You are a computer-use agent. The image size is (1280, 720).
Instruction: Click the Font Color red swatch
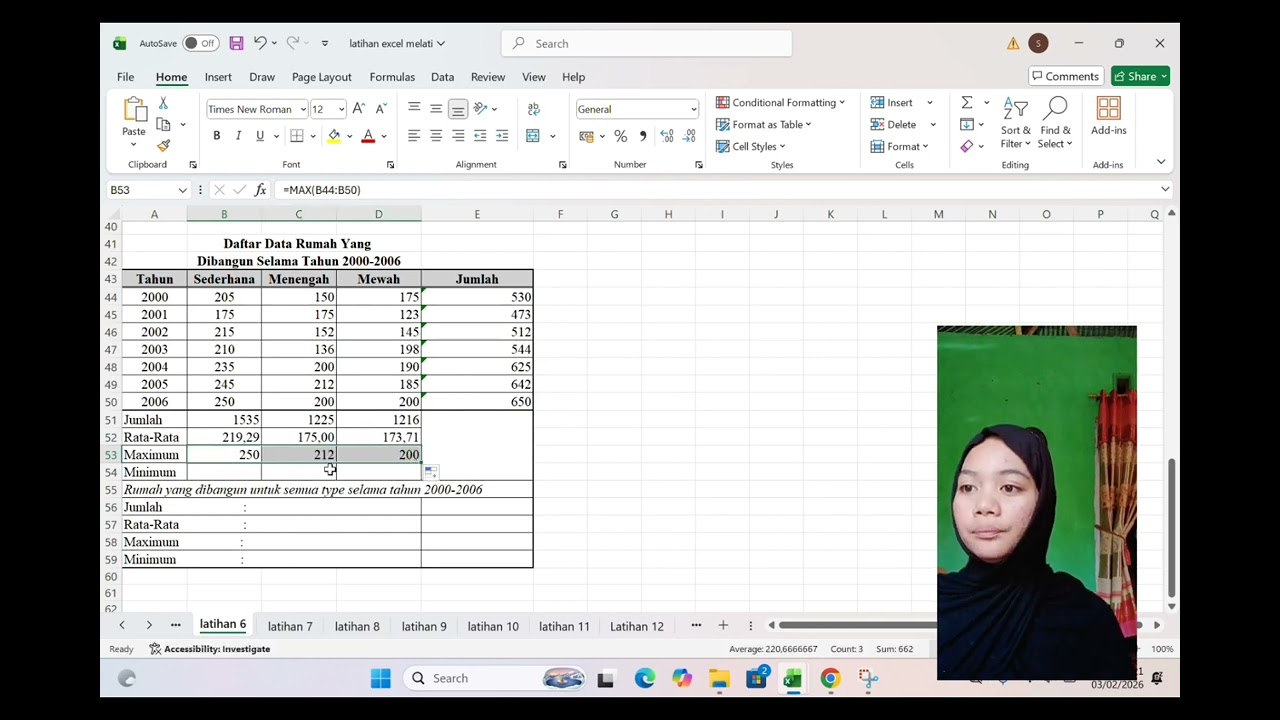coord(368,136)
